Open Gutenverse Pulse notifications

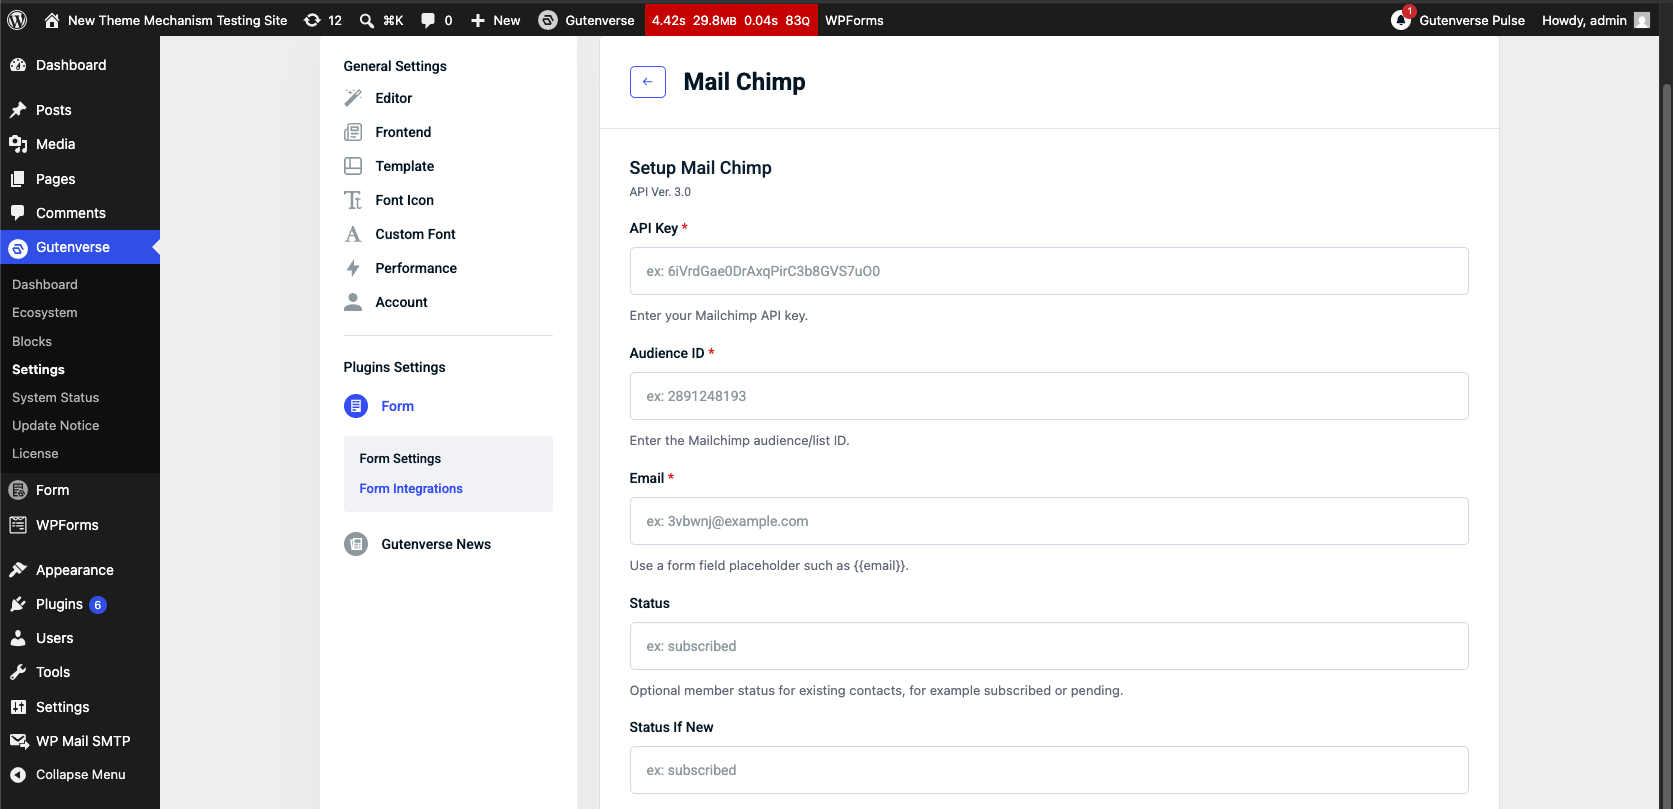tap(1458, 20)
